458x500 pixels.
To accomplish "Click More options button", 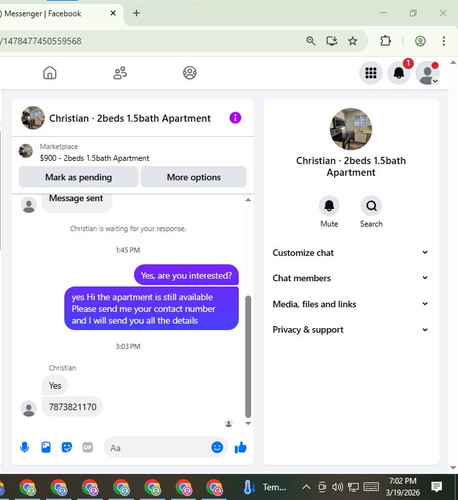I will 194,177.
